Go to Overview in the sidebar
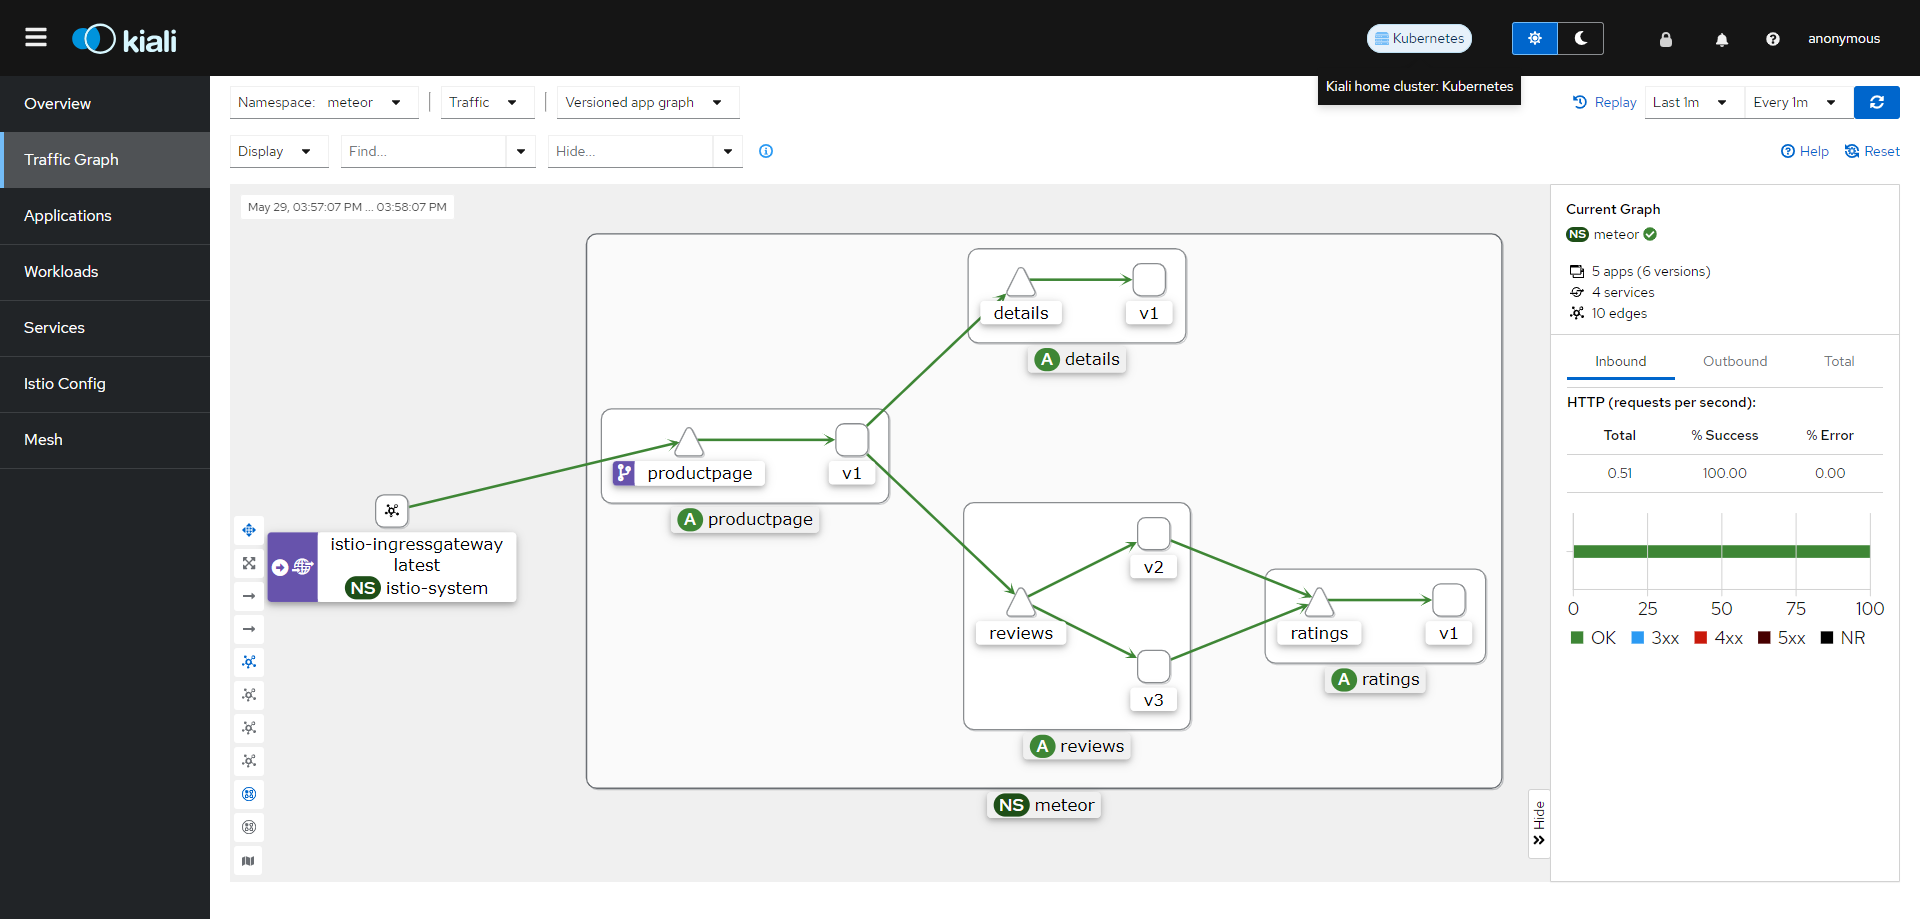This screenshot has width=1920, height=919. pyautogui.click(x=105, y=104)
